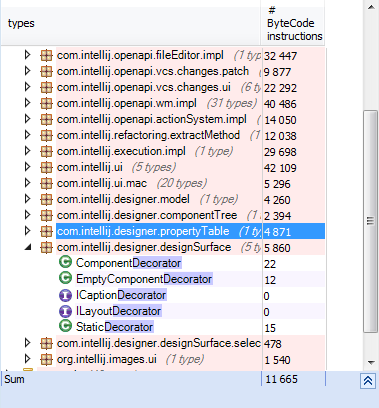Image resolution: width=379 pixels, height=408 pixels.
Task: Click the package icon beside com.intellij.ui.mac
Action: point(46,183)
